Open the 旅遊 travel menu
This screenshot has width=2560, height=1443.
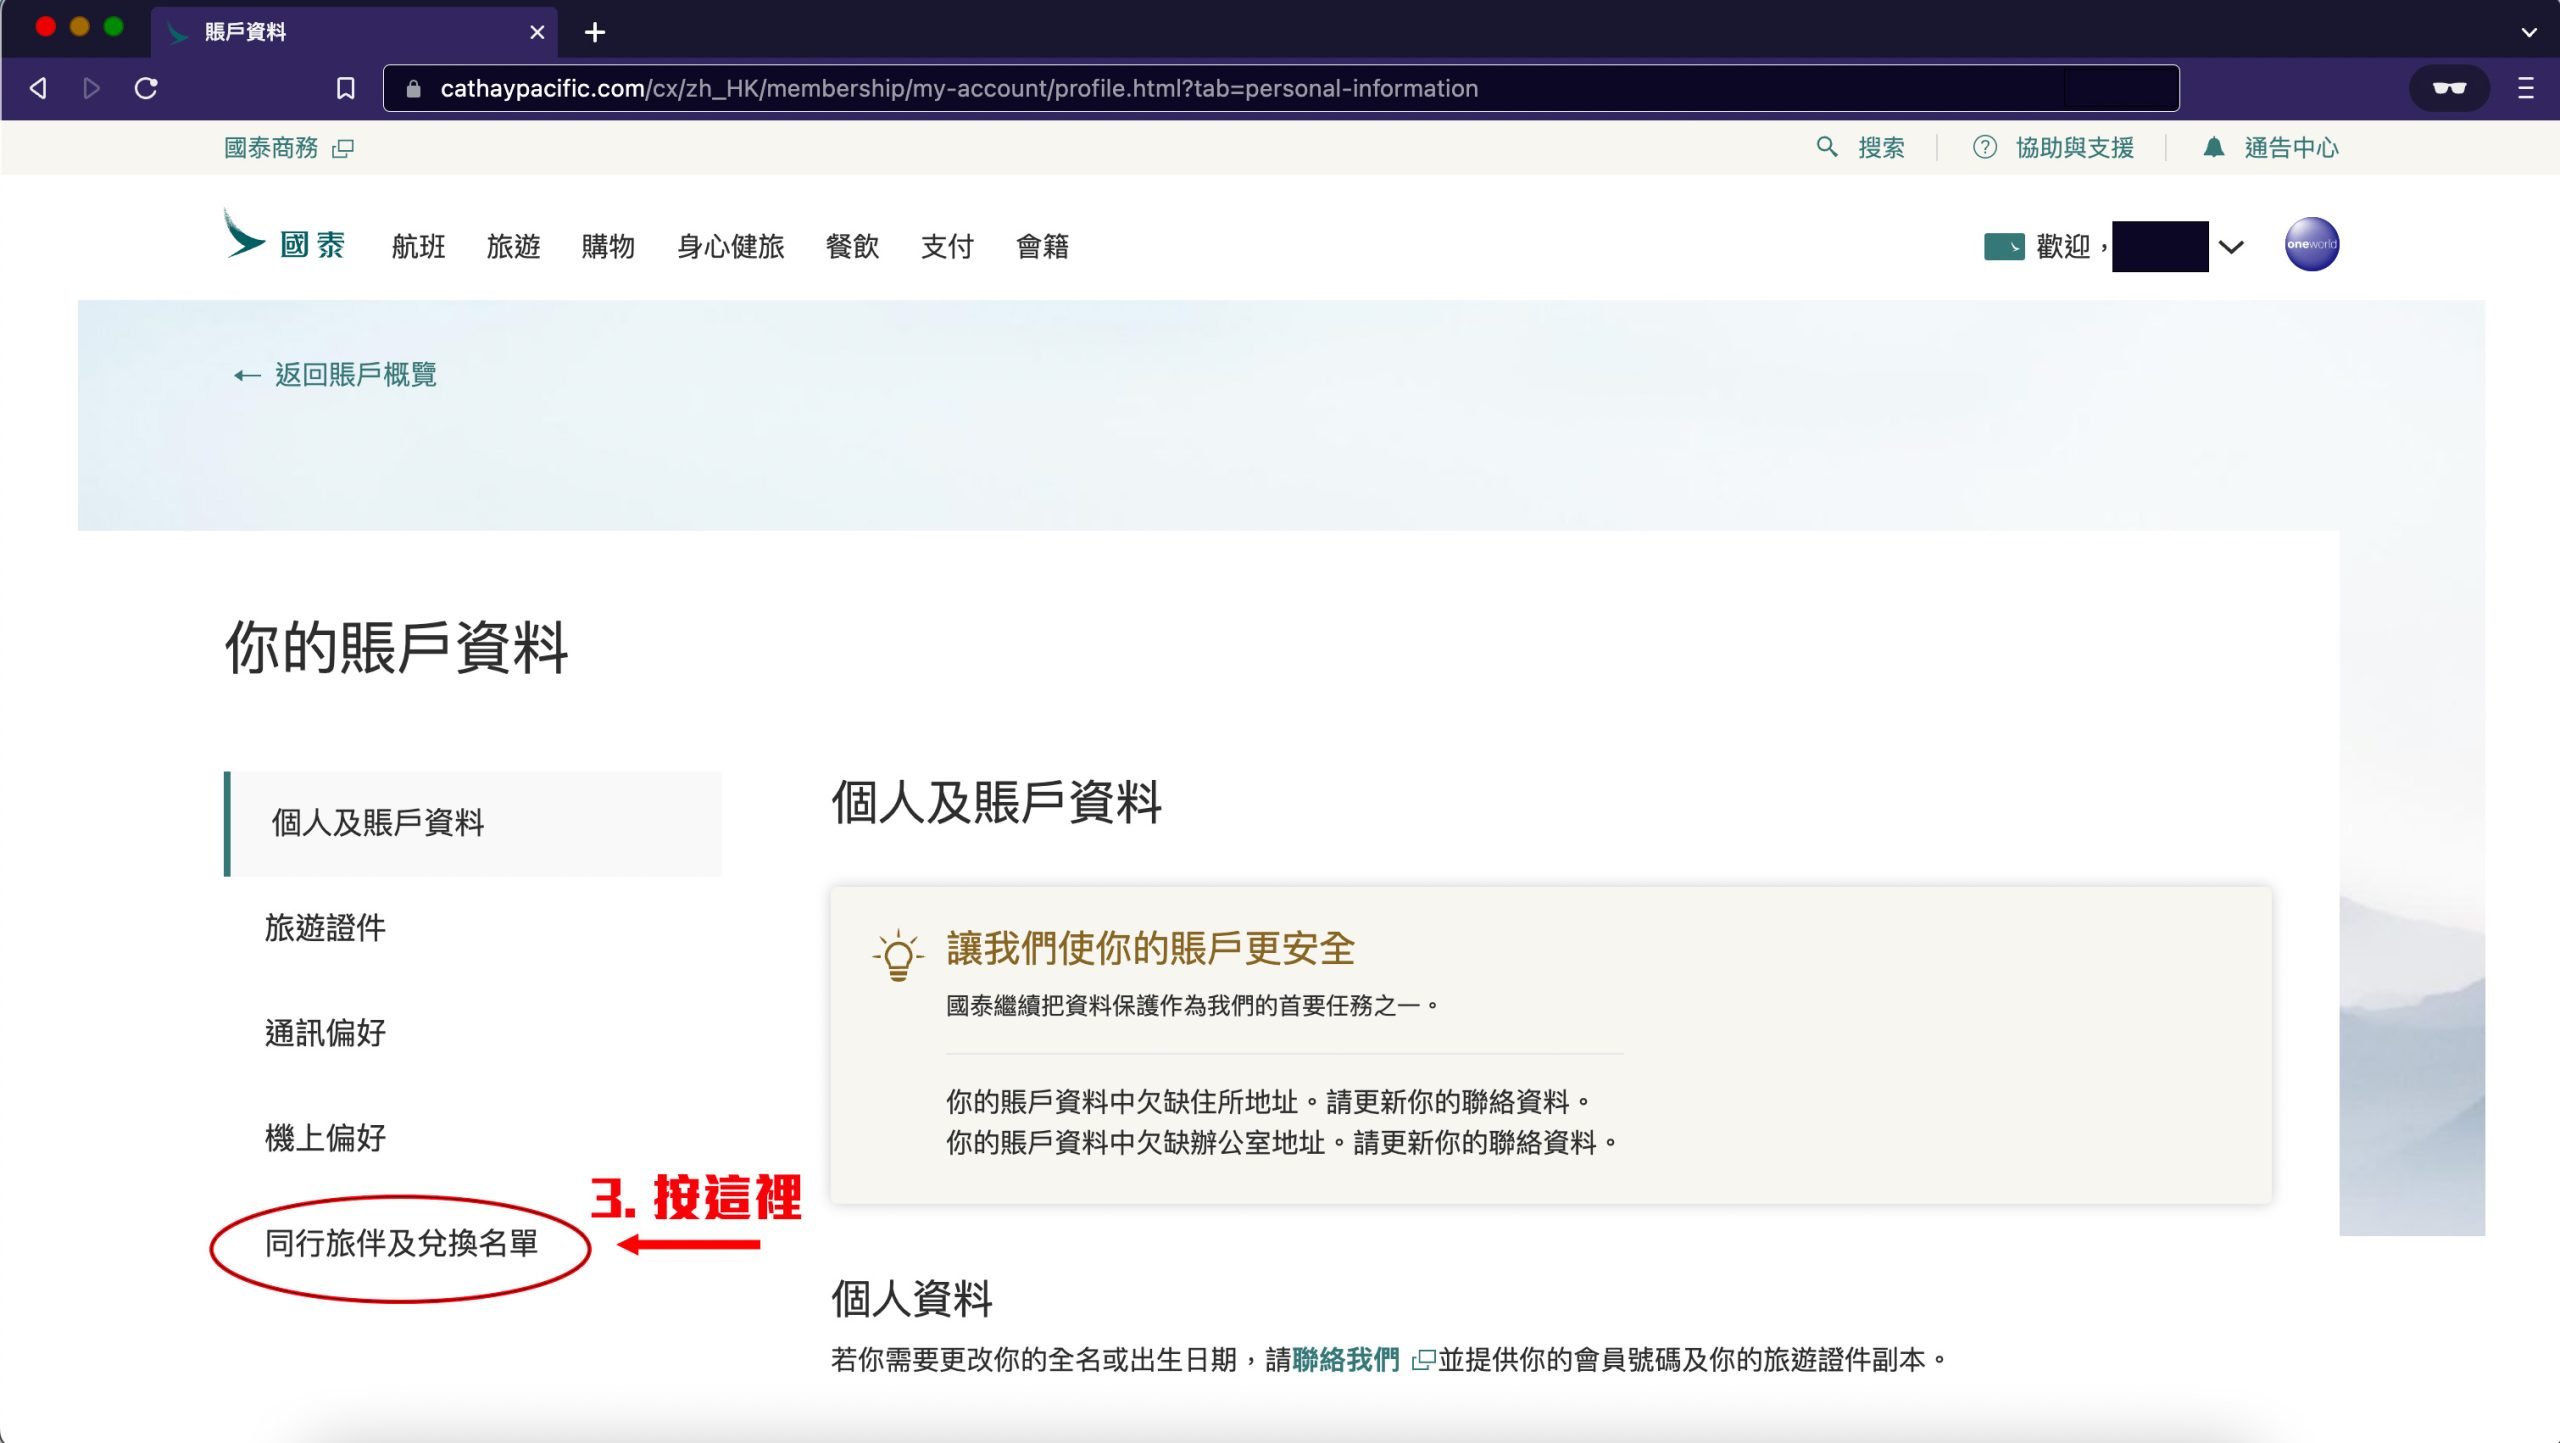click(x=513, y=246)
